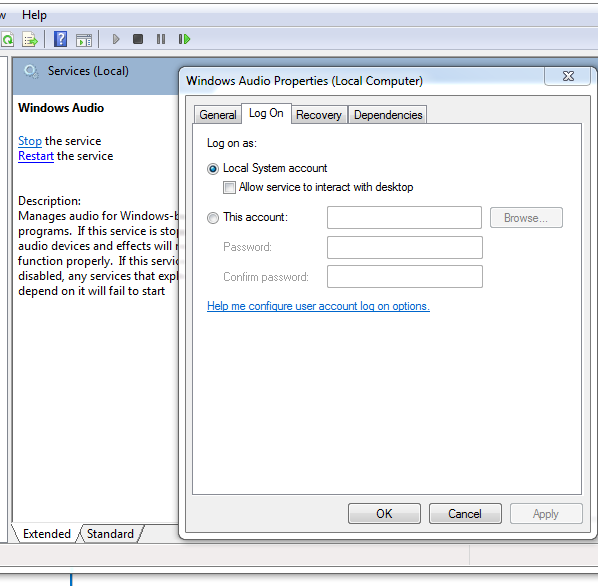Click the "Description:" label text

(50, 201)
